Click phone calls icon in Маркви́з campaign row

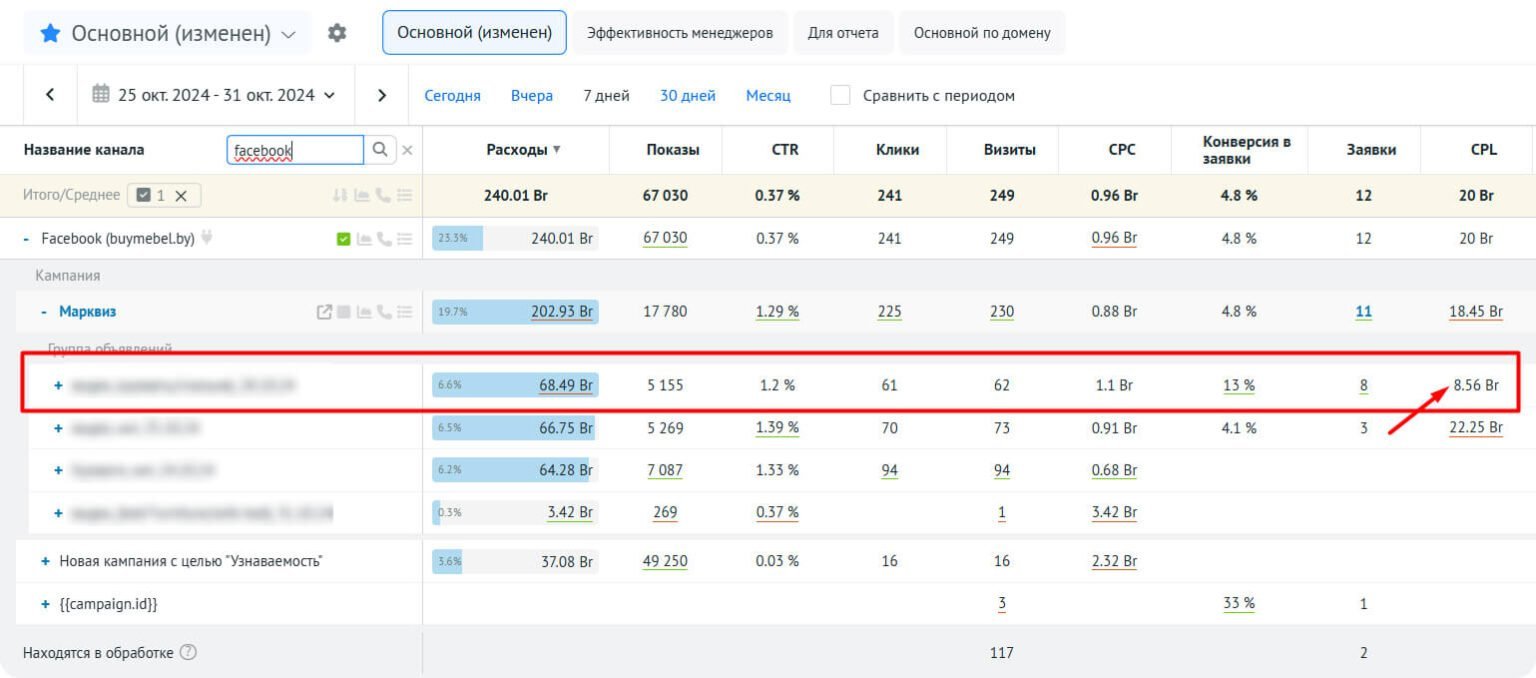tap(385, 312)
